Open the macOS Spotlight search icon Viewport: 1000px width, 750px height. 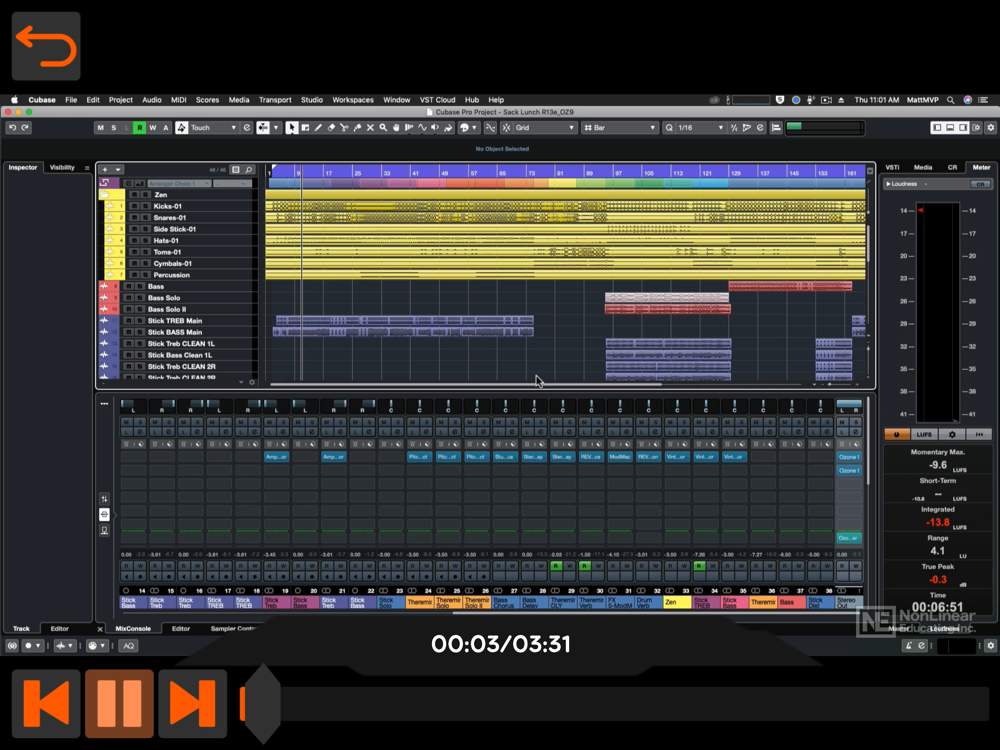(950, 100)
